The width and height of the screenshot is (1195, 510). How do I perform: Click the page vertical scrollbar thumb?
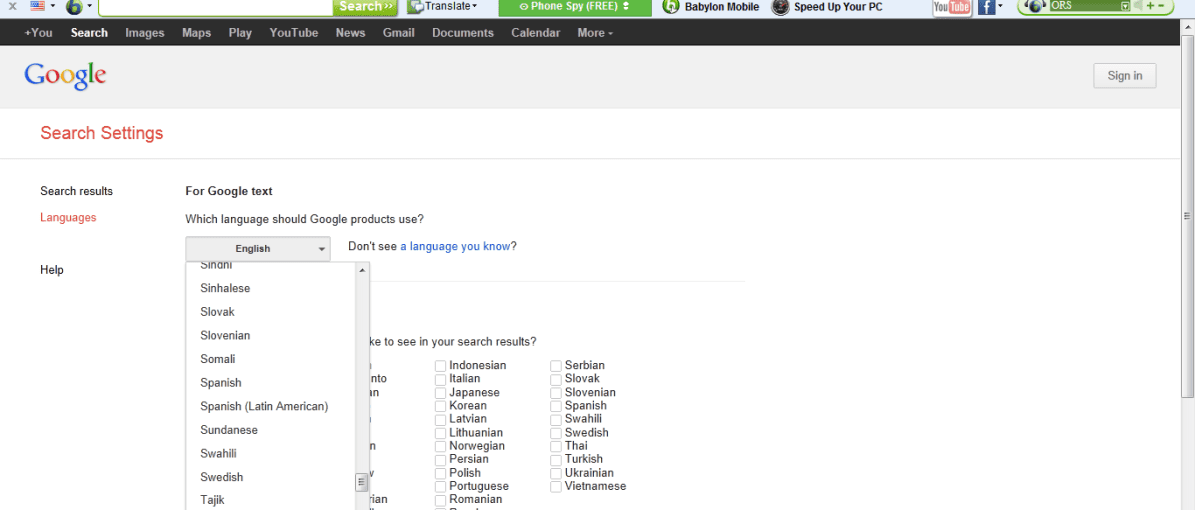pos(1187,215)
